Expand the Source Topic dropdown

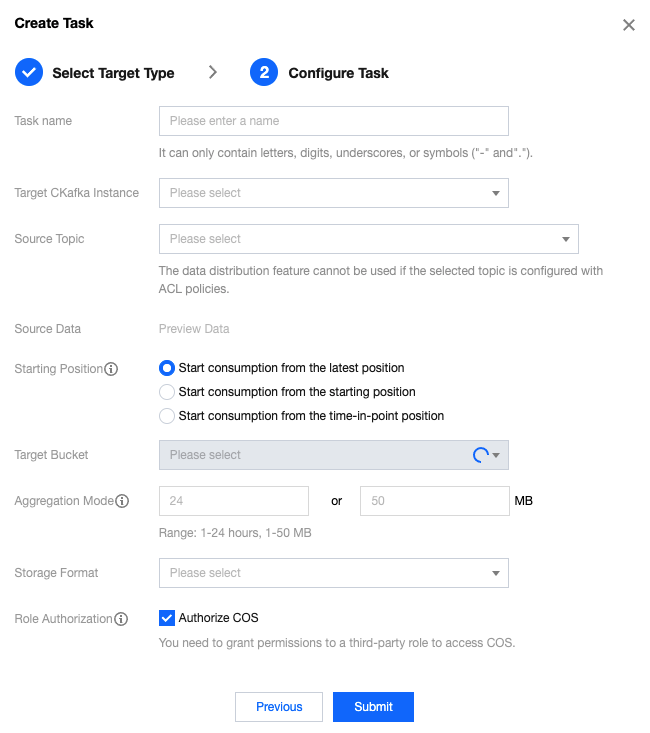coord(368,239)
